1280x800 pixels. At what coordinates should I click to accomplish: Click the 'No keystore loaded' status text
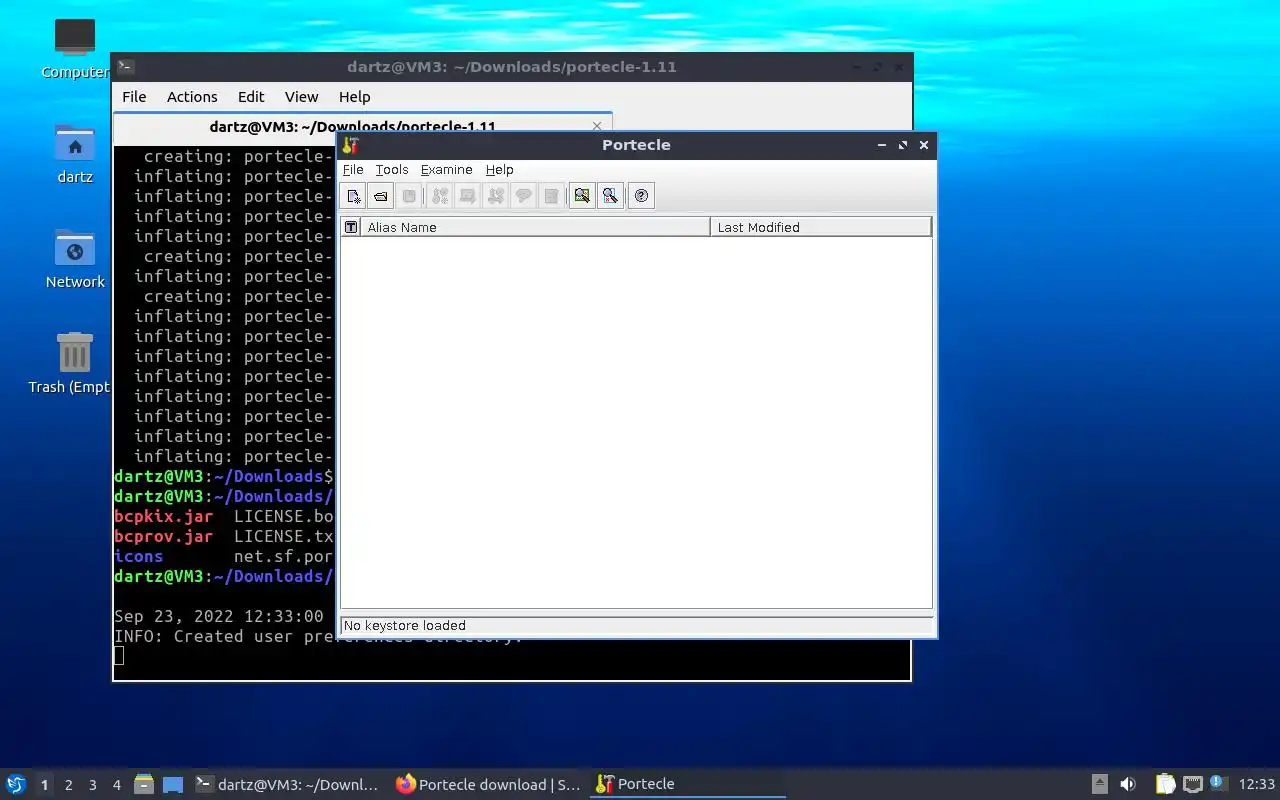[x=405, y=625]
